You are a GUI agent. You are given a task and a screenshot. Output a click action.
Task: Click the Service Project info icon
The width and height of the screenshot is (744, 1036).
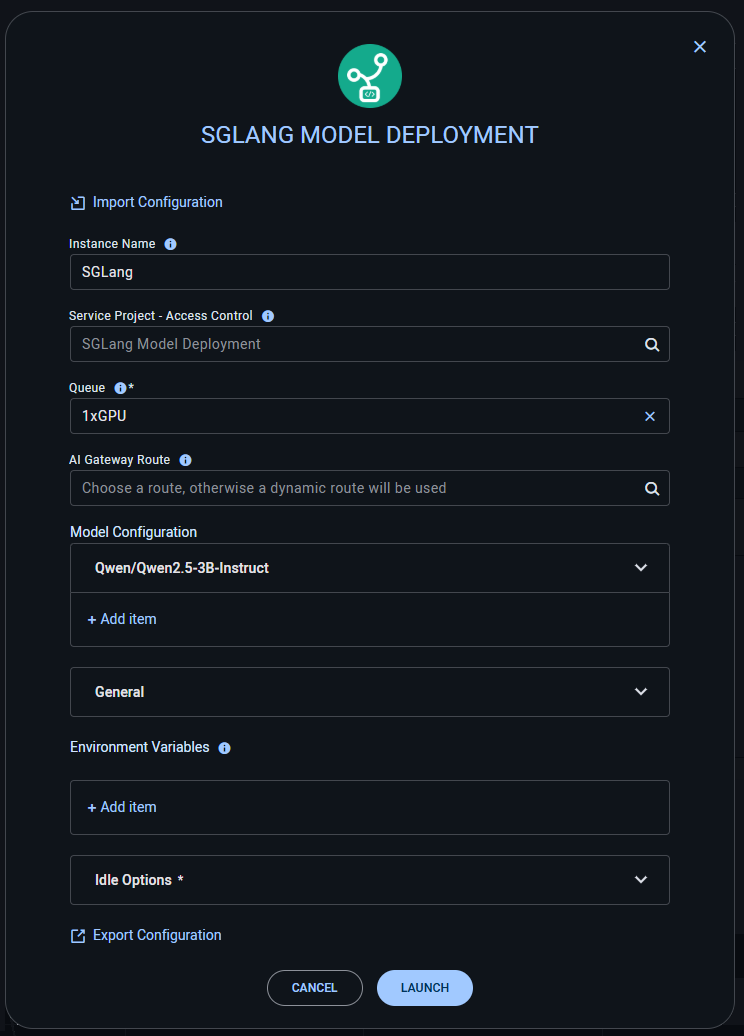[268, 316]
